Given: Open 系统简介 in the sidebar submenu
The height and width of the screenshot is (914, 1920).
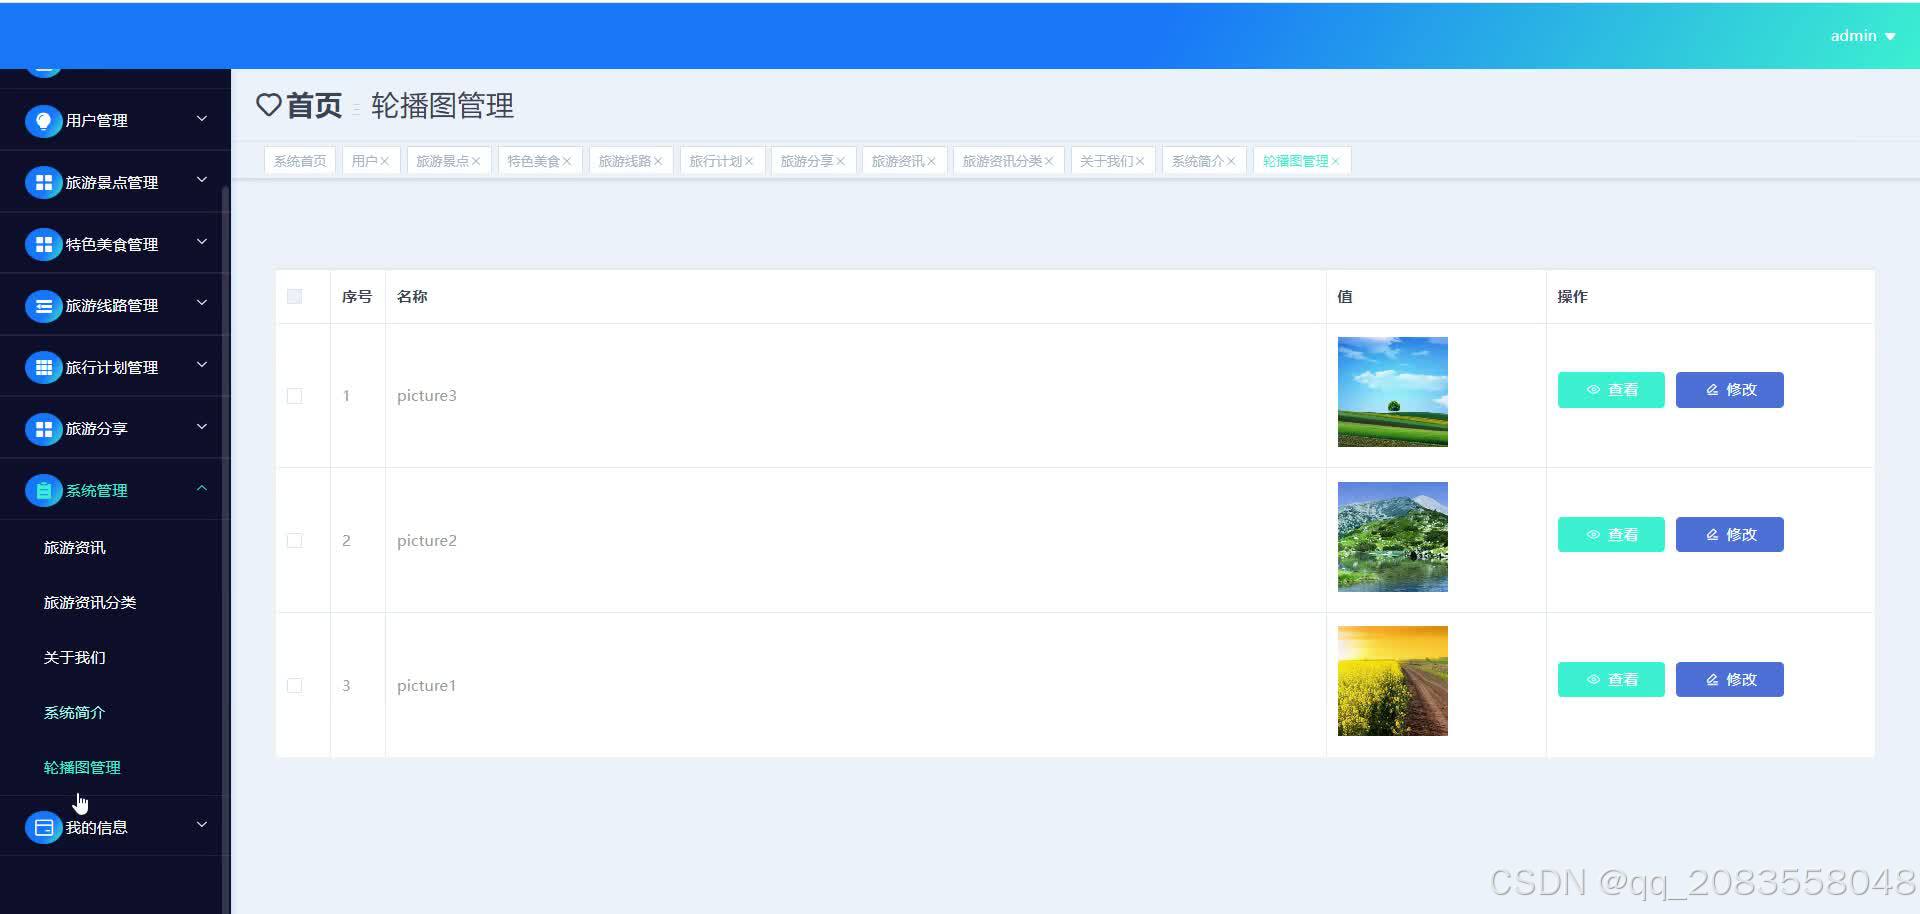Looking at the screenshot, I should (x=75, y=713).
